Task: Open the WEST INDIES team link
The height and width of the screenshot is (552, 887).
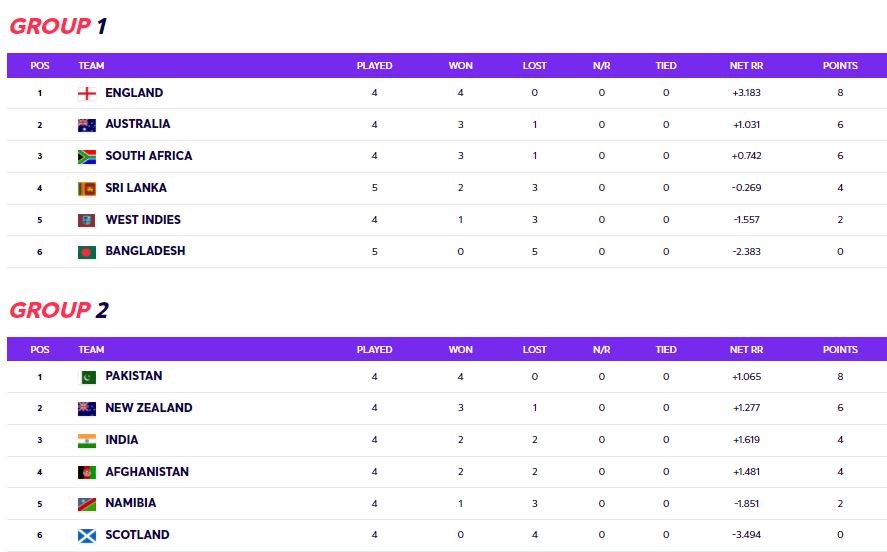Action: point(143,219)
